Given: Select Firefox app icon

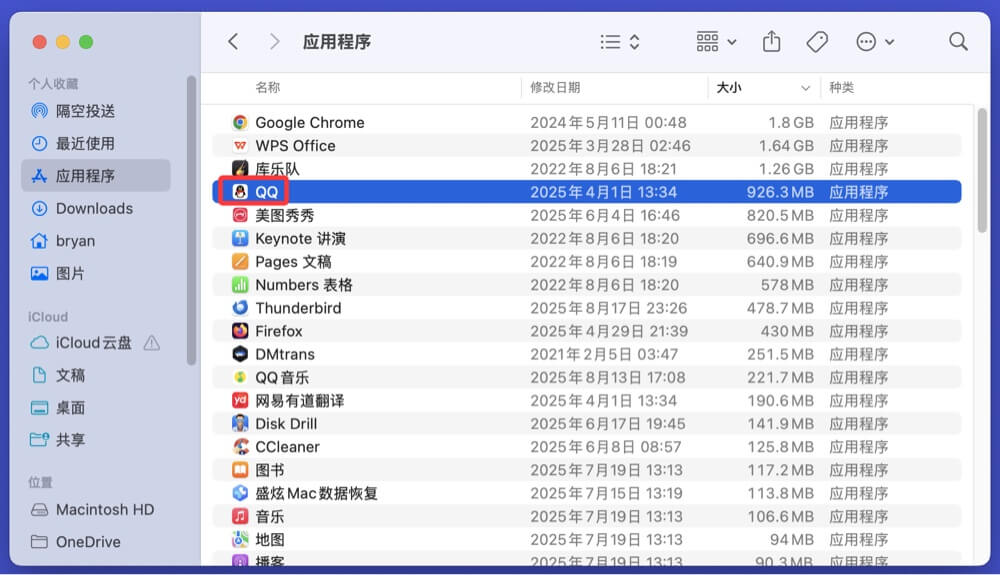Looking at the screenshot, I should pyautogui.click(x=240, y=331).
